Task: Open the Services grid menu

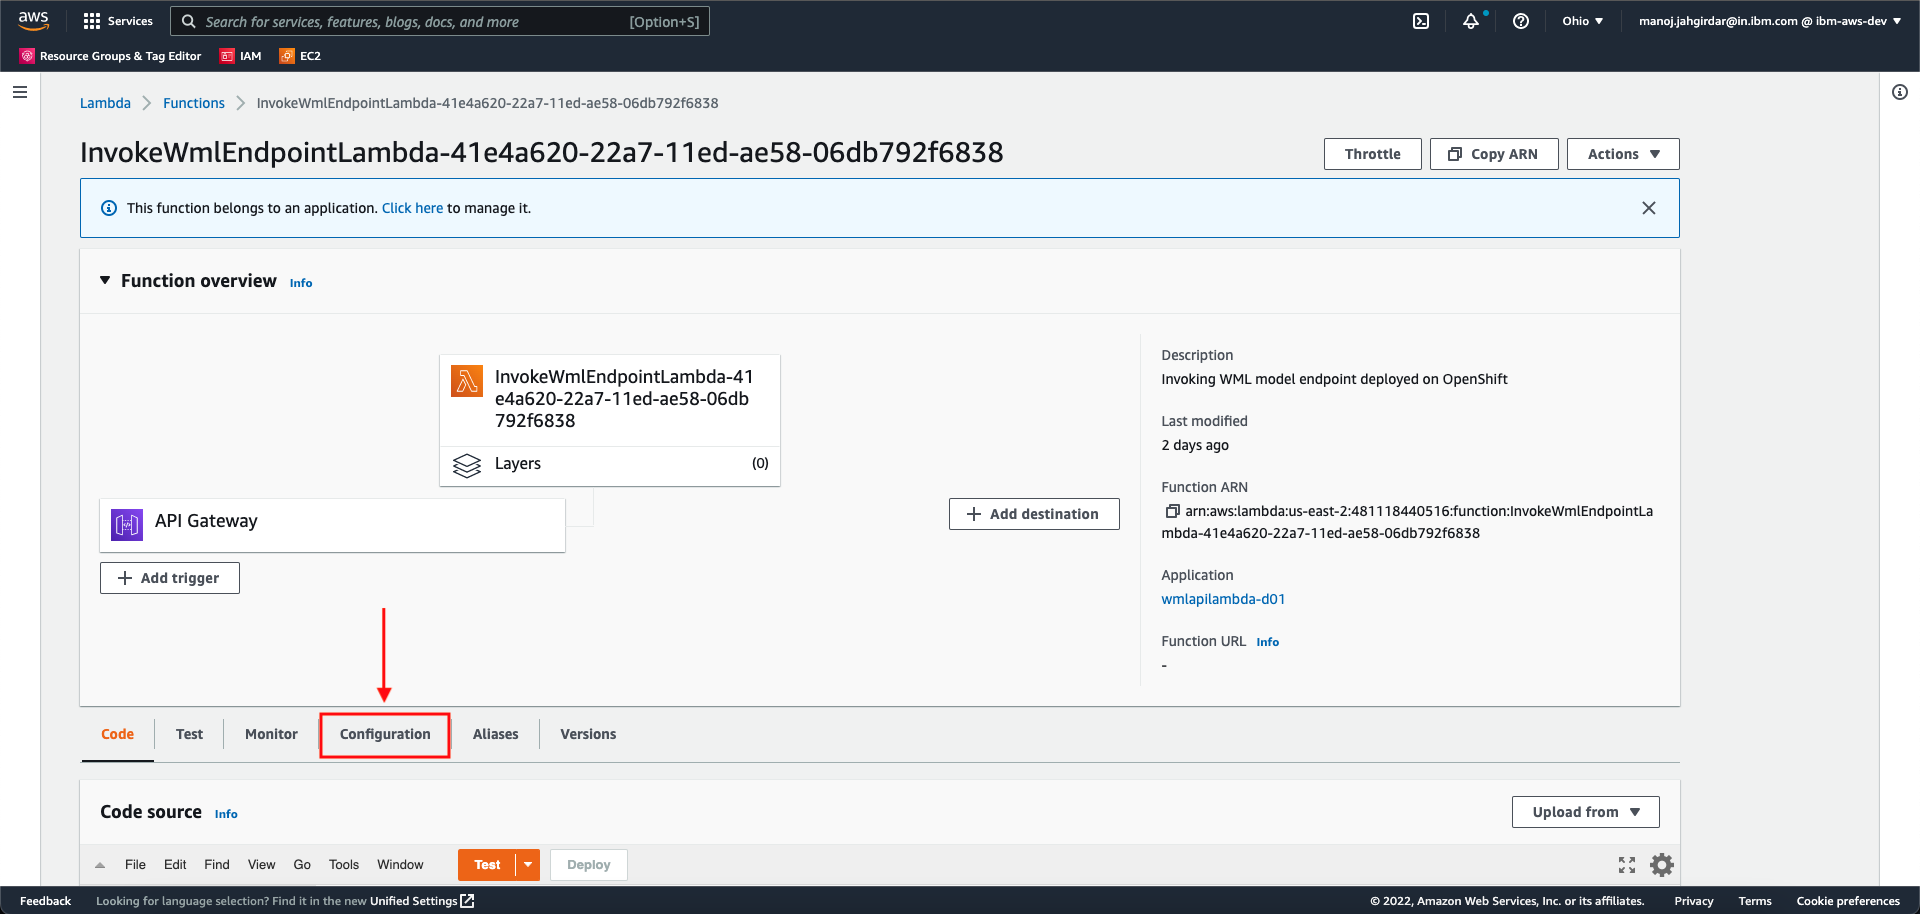Action: [118, 21]
